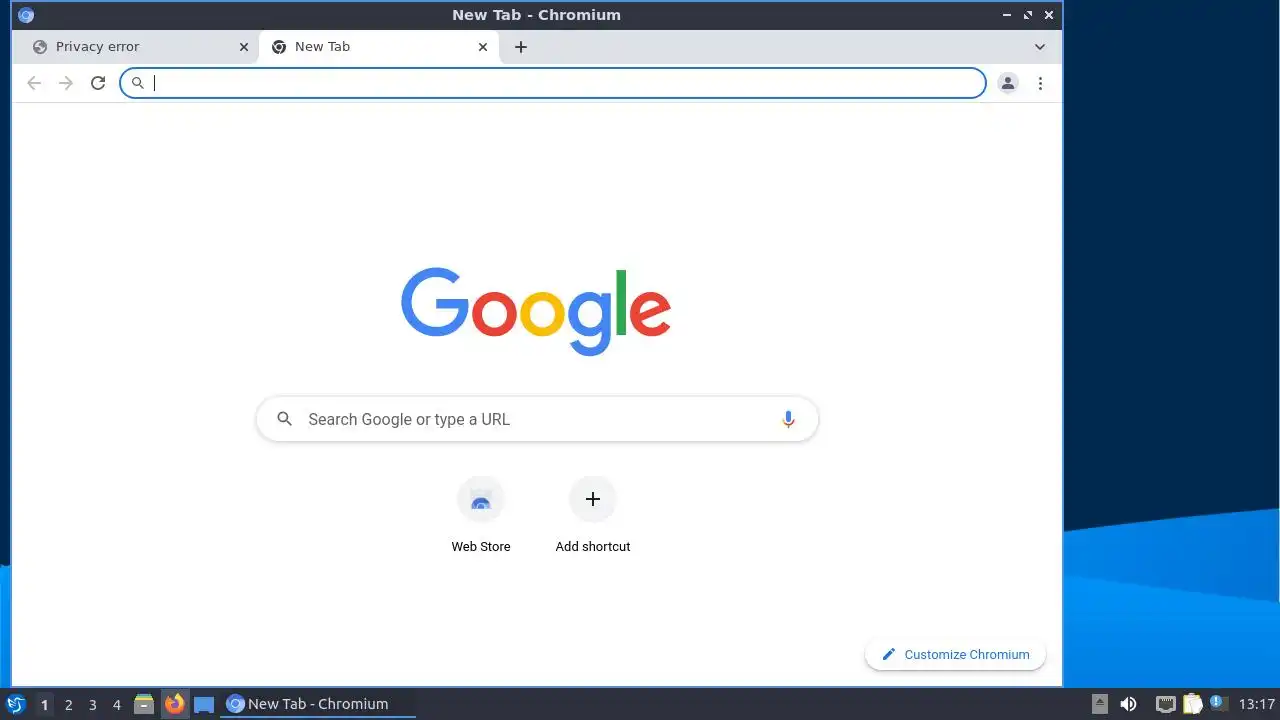The image size is (1280, 720).
Task: Select workspace 1 in the pager
Action: coord(44,705)
